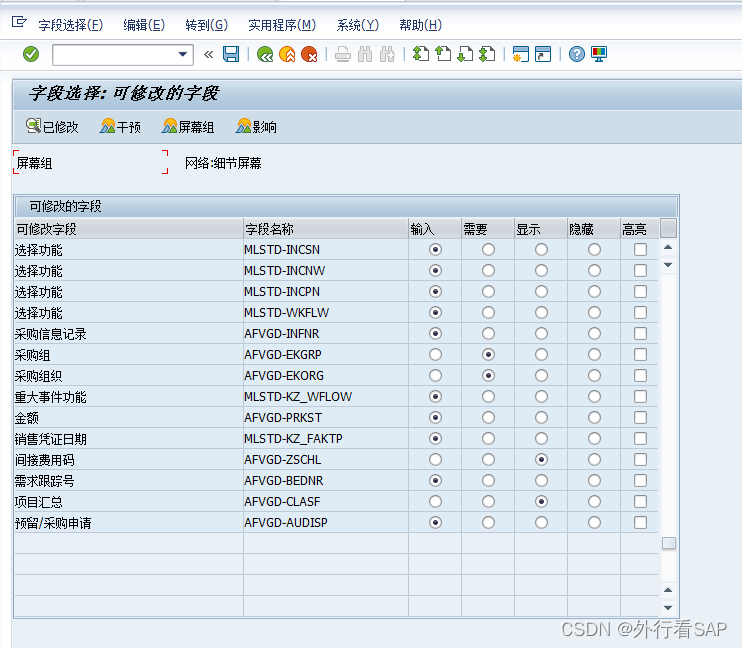Open the 转到(G) menu

coord(206,25)
